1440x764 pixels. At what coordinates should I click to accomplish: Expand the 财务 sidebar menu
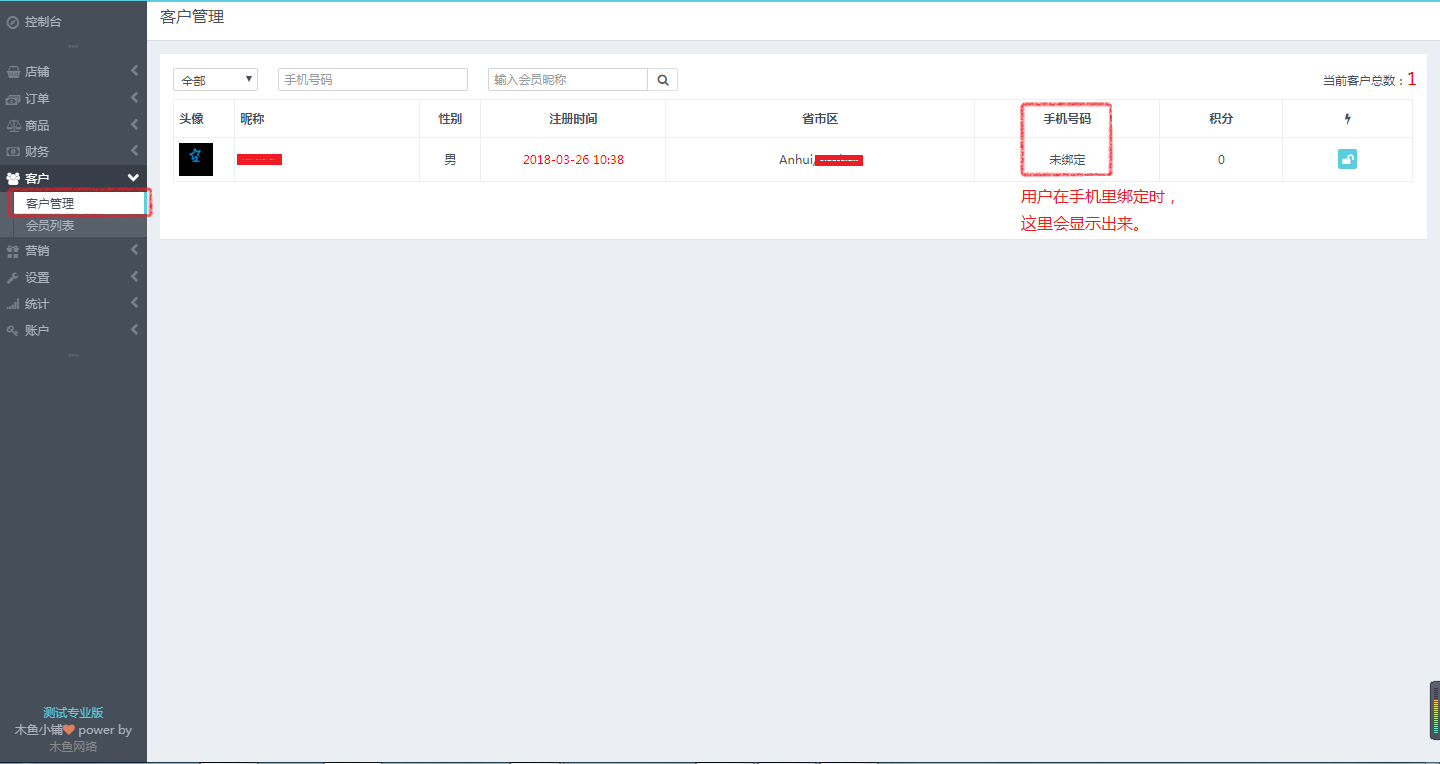point(37,152)
